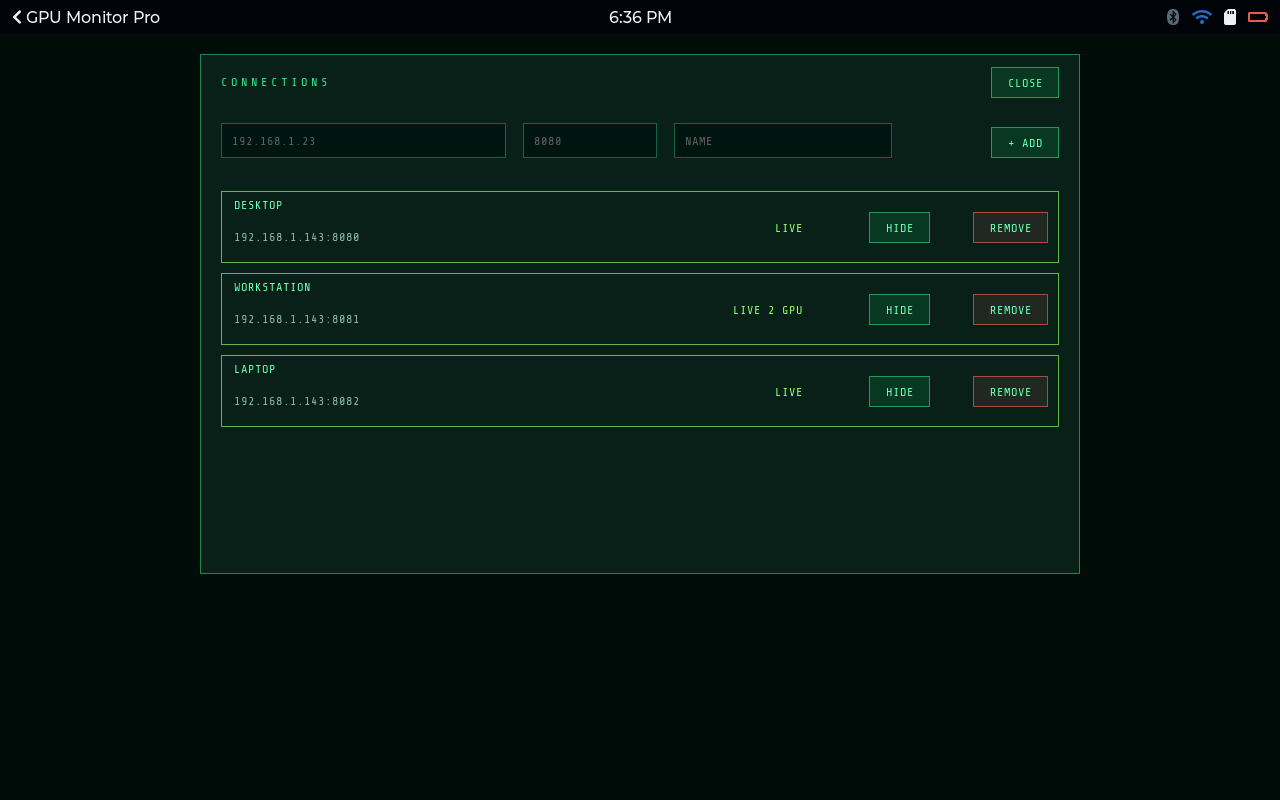
Task: Hide the Laptop connection
Action: [899, 392]
